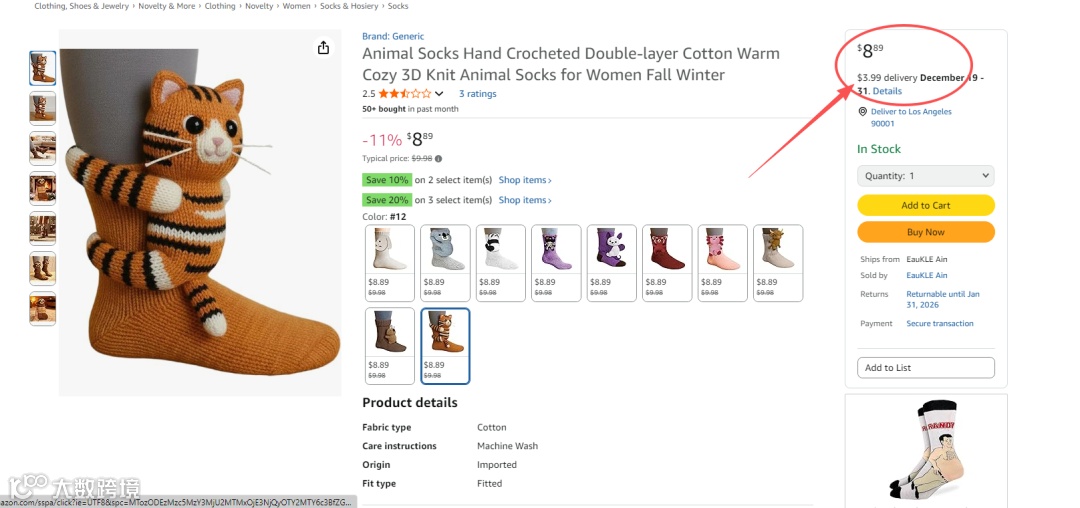Screen dimensions: 1080x508
Task: Open the Quantity dropdown
Action: tap(925, 176)
